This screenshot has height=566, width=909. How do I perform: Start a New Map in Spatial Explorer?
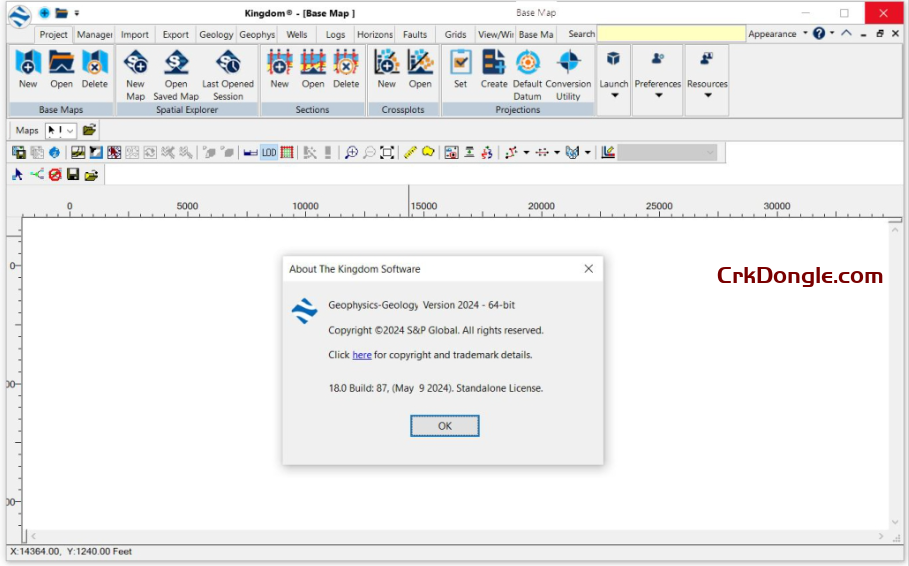[135, 75]
